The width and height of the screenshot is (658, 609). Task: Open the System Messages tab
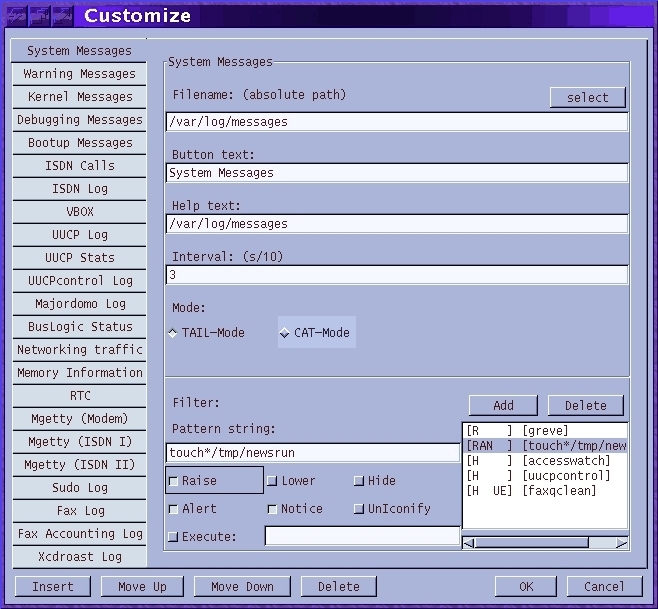[x=79, y=51]
